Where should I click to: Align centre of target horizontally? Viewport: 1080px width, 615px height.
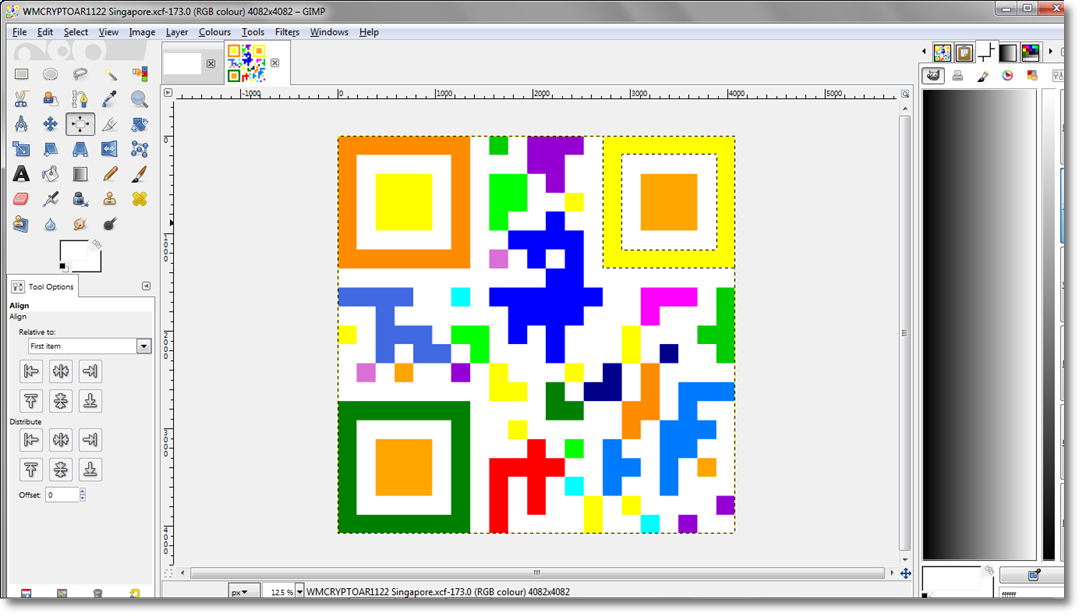tap(61, 371)
